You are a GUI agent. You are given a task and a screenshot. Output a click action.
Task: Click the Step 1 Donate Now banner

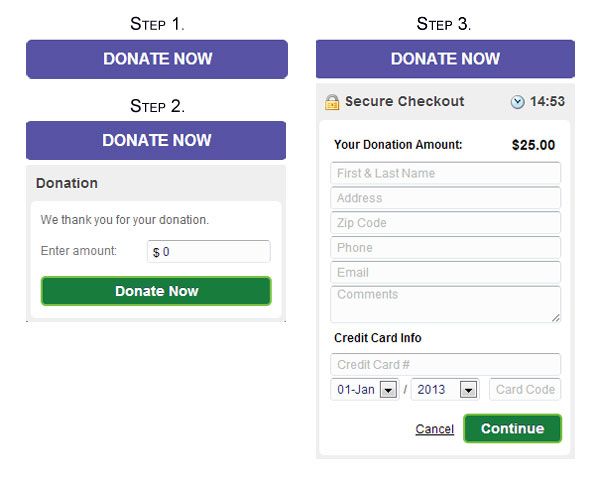click(x=157, y=59)
